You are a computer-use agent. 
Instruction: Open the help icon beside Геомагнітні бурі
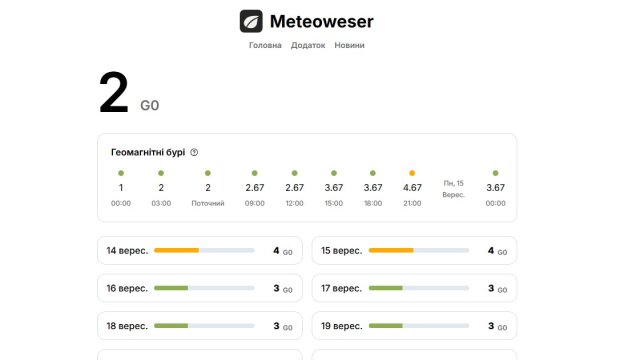pos(194,152)
